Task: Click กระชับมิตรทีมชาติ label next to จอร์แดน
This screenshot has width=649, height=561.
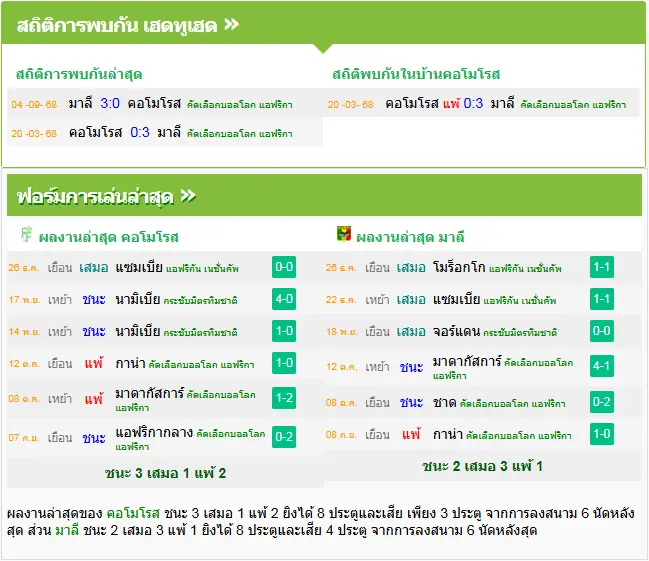Action: (520, 332)
